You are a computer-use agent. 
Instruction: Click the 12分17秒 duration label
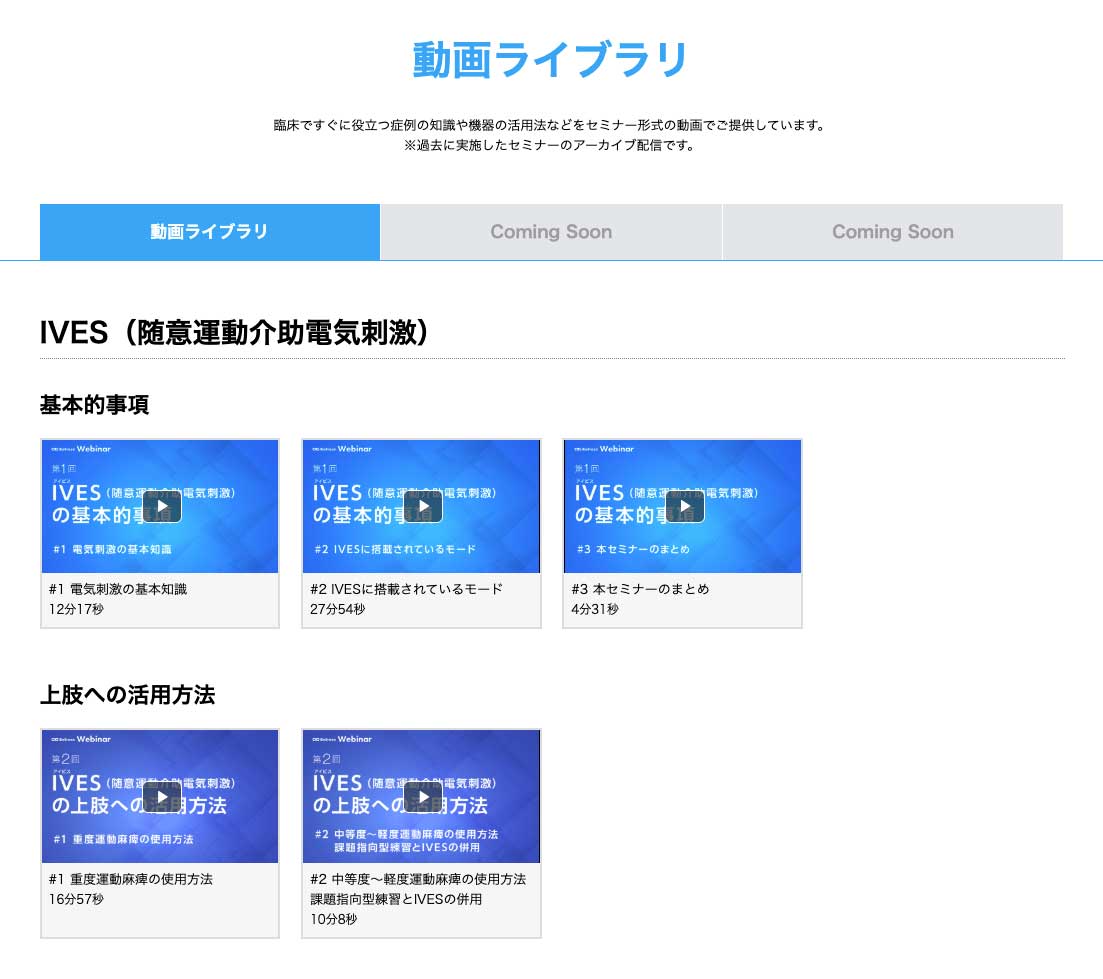pos(75,609)
